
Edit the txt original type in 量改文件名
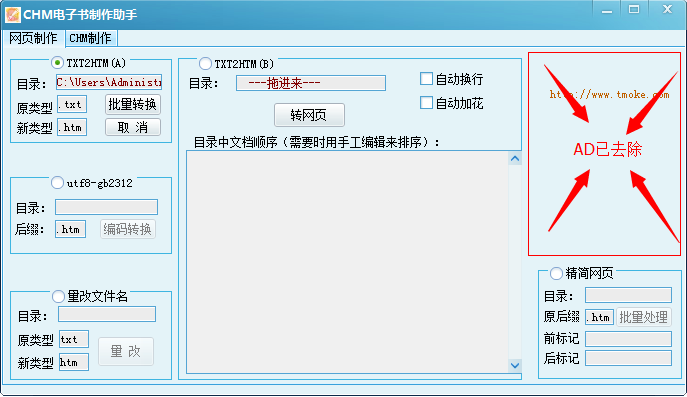pos(74,339)
